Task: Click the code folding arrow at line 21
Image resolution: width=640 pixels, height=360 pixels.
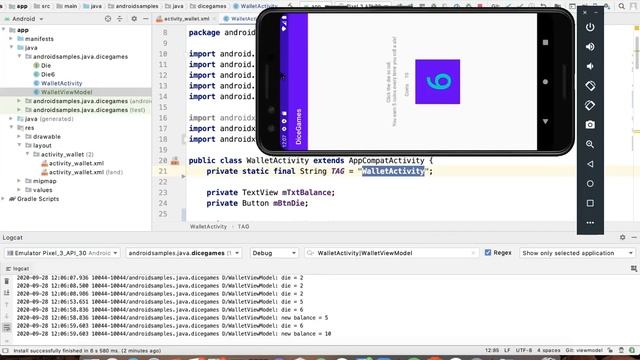Action: tap(183, 176)
